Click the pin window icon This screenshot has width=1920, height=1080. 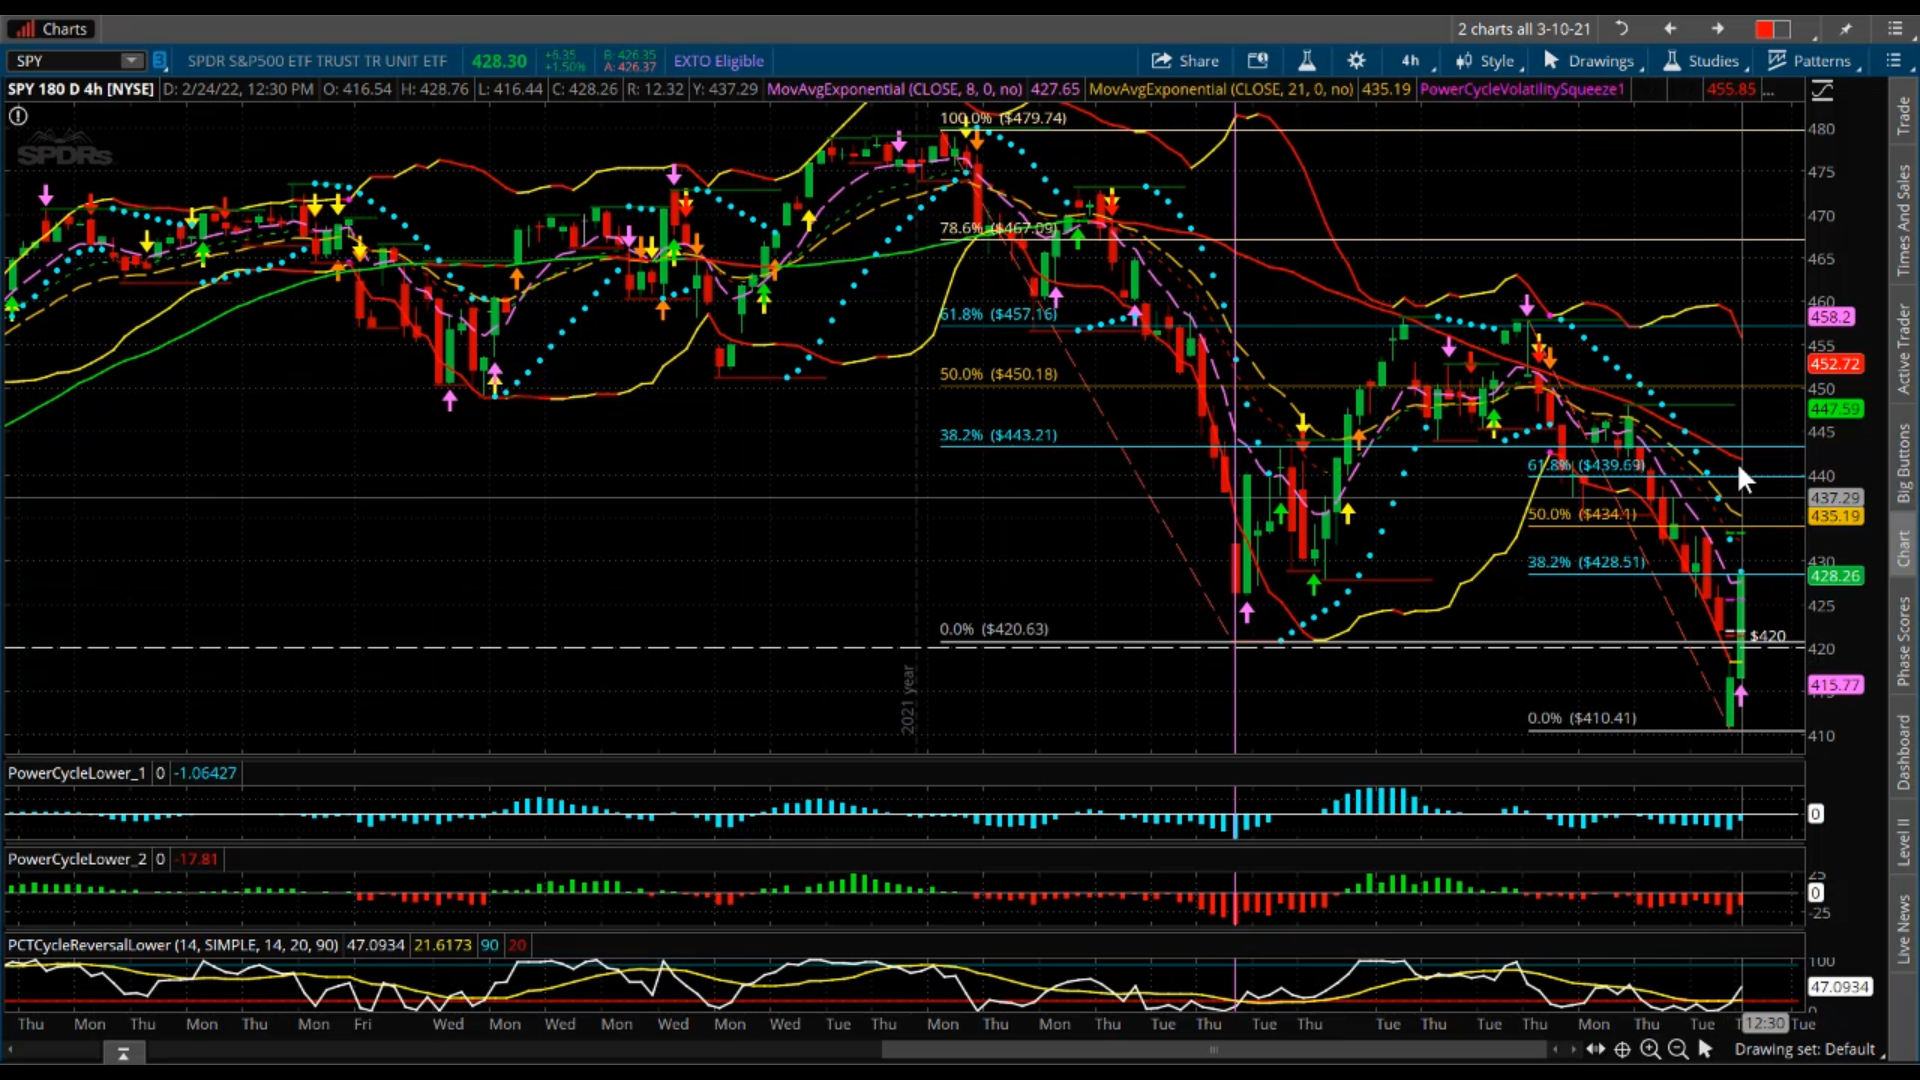pyautogui.click(x=1846, y=29)
